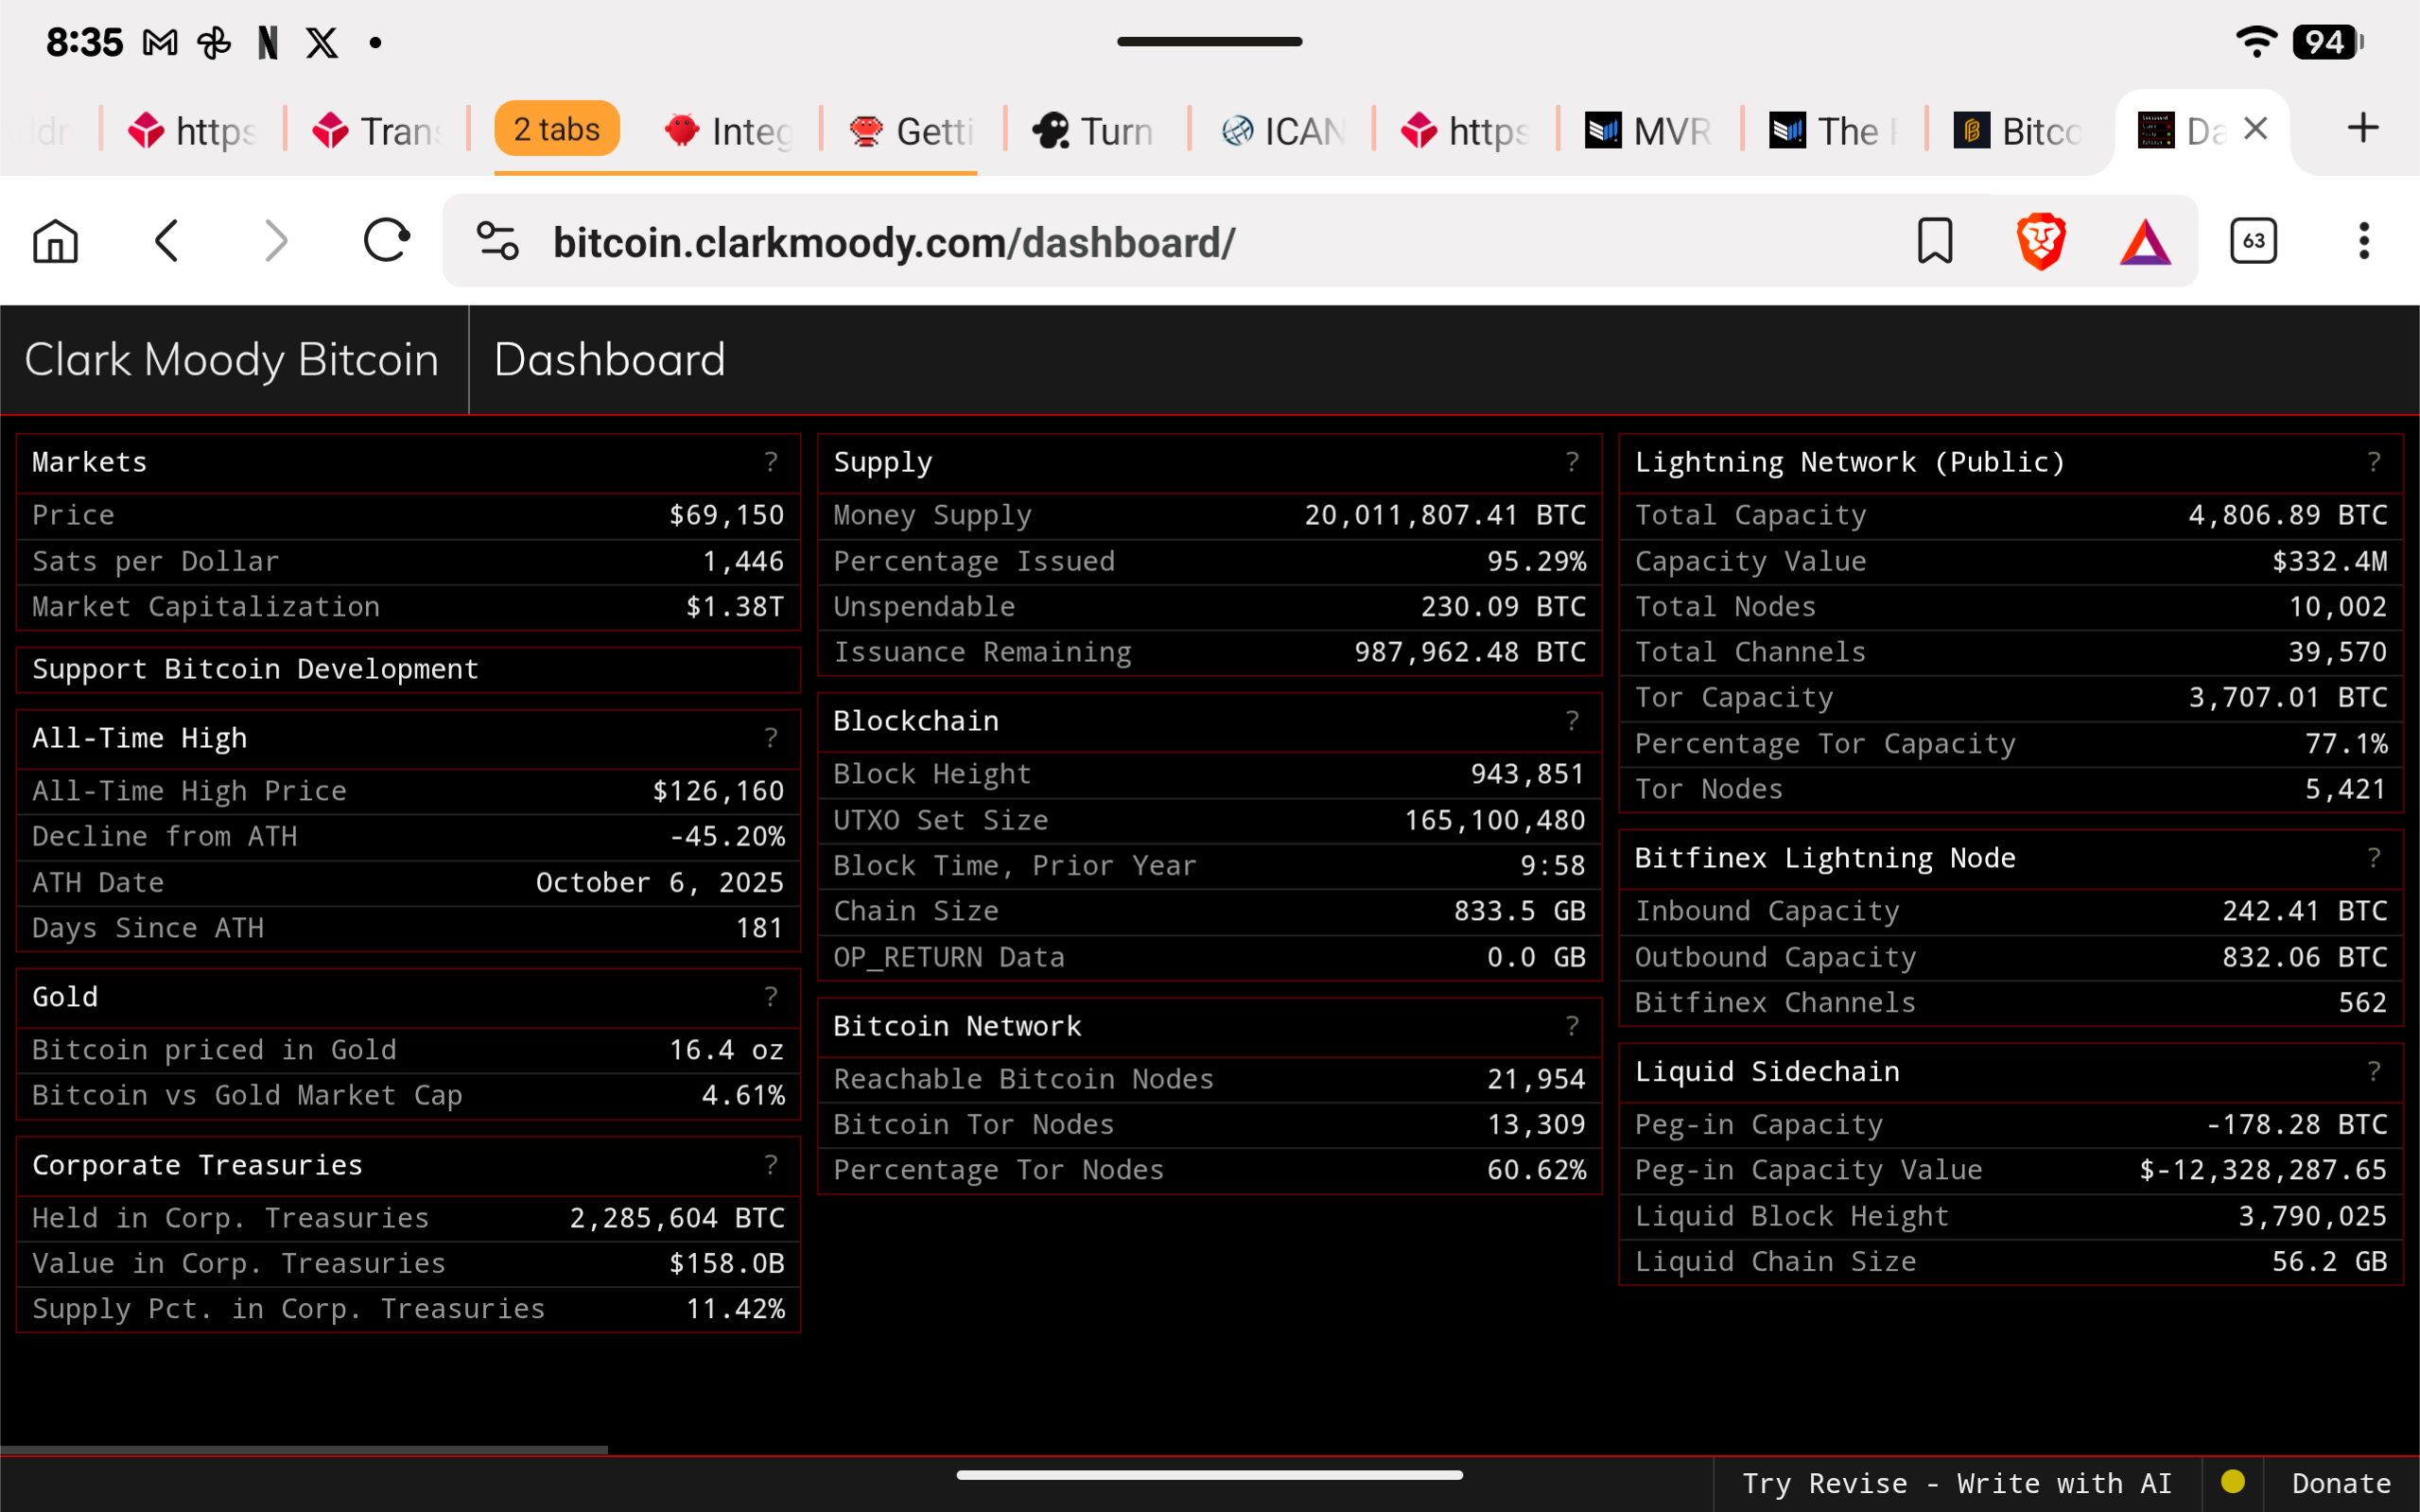Bookmark this page with bookmark icon

1935,241
